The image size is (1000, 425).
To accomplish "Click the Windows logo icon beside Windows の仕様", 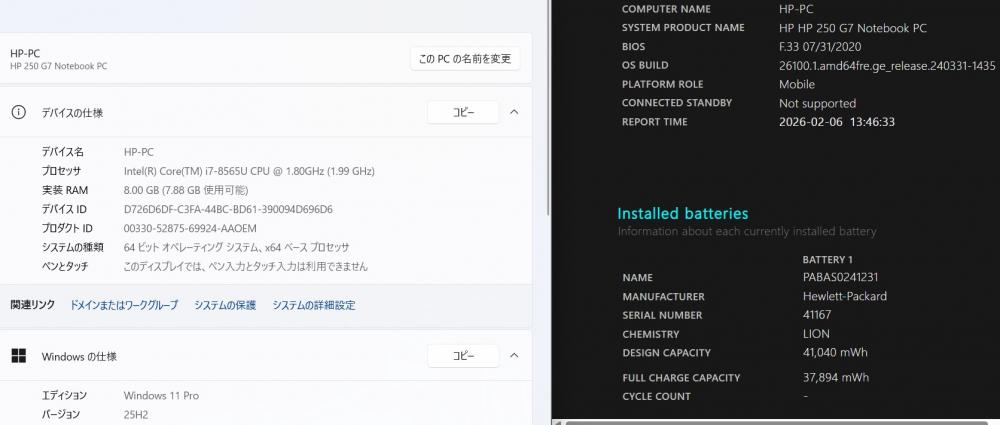I will pyautogui.click(x=18, y=356).
